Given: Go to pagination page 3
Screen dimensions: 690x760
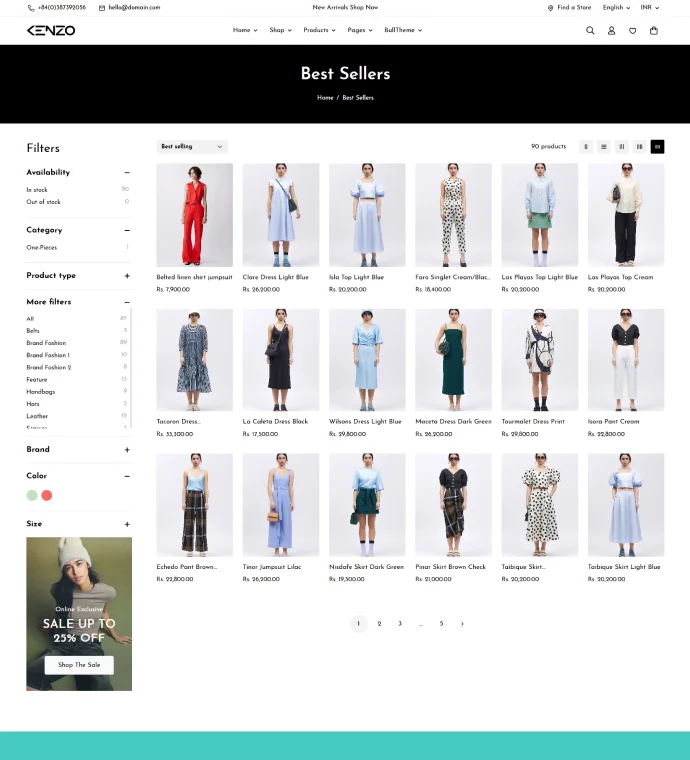Looking at the screenshot, I should (x=400, y=624).
